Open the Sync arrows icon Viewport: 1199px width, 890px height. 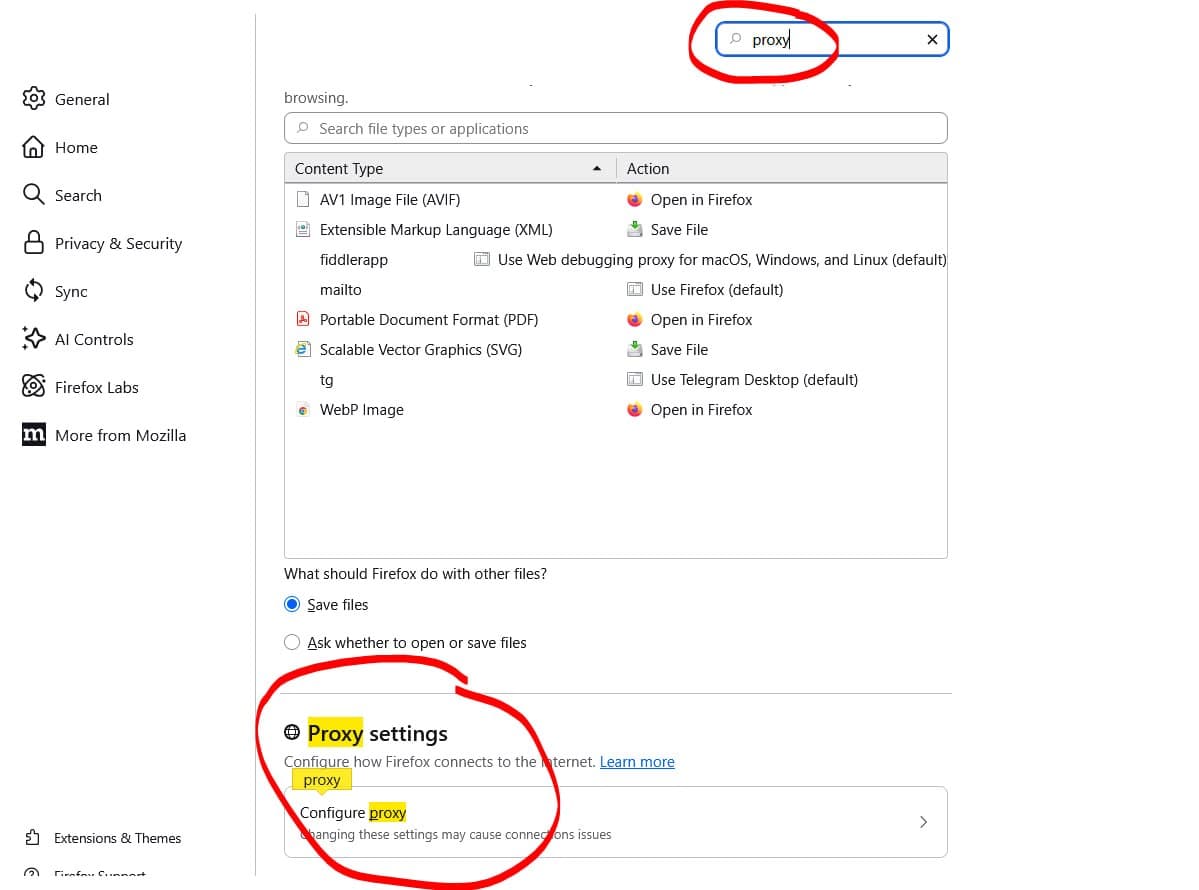point(34,291)
